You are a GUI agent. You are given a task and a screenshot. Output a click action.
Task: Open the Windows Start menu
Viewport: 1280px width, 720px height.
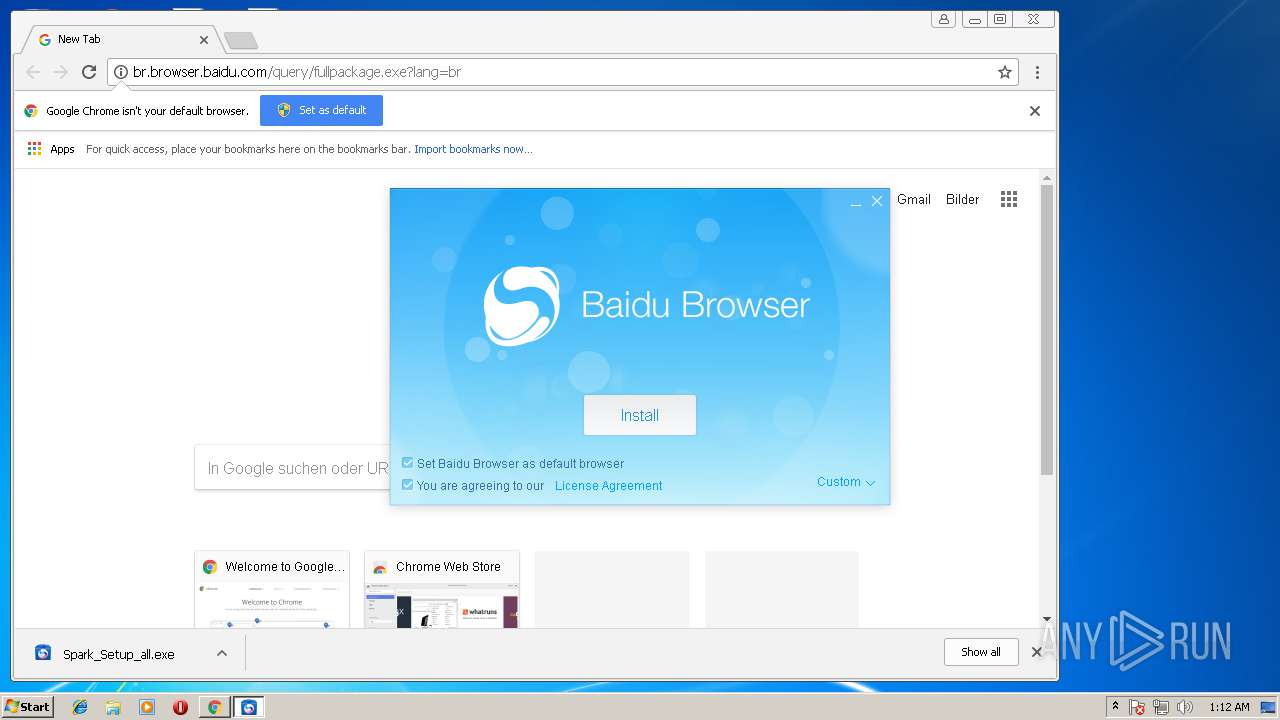pos(27,707)
